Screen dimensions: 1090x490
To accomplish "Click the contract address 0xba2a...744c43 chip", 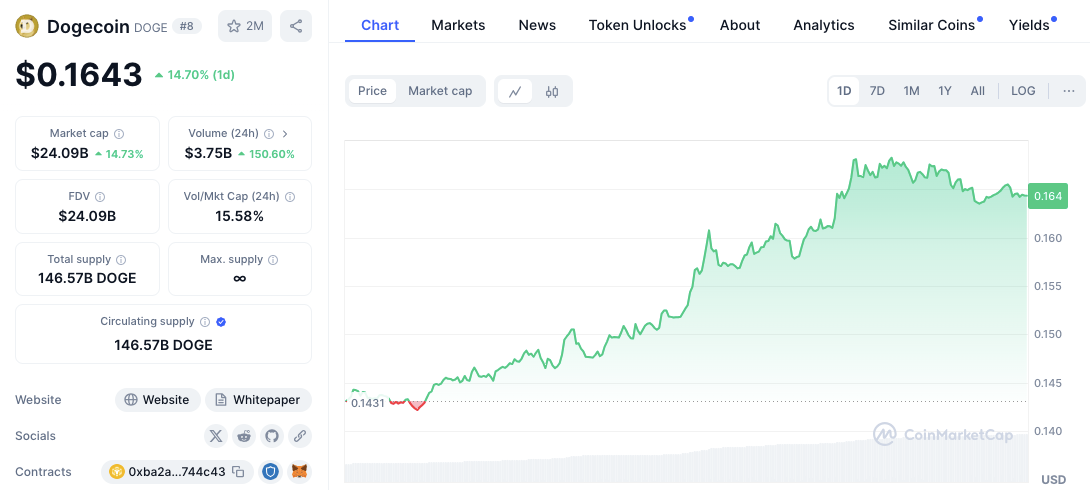I will (x=177, y=471).
